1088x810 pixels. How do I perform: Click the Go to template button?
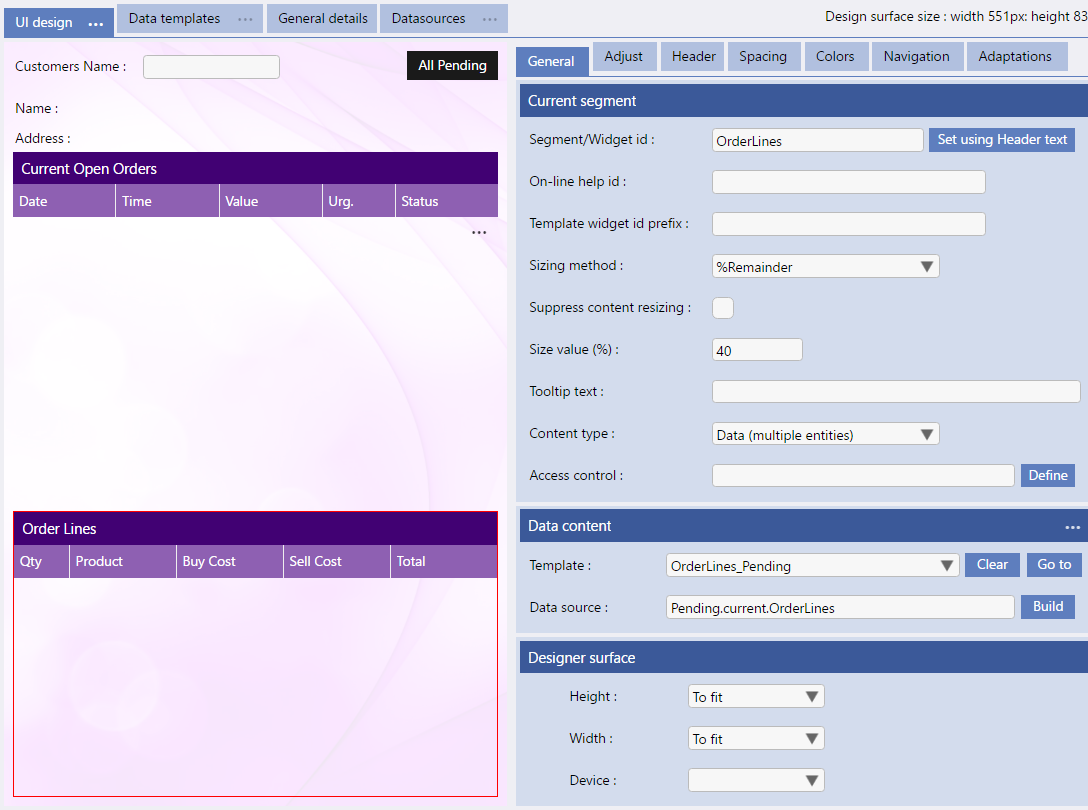[1054, 565]
